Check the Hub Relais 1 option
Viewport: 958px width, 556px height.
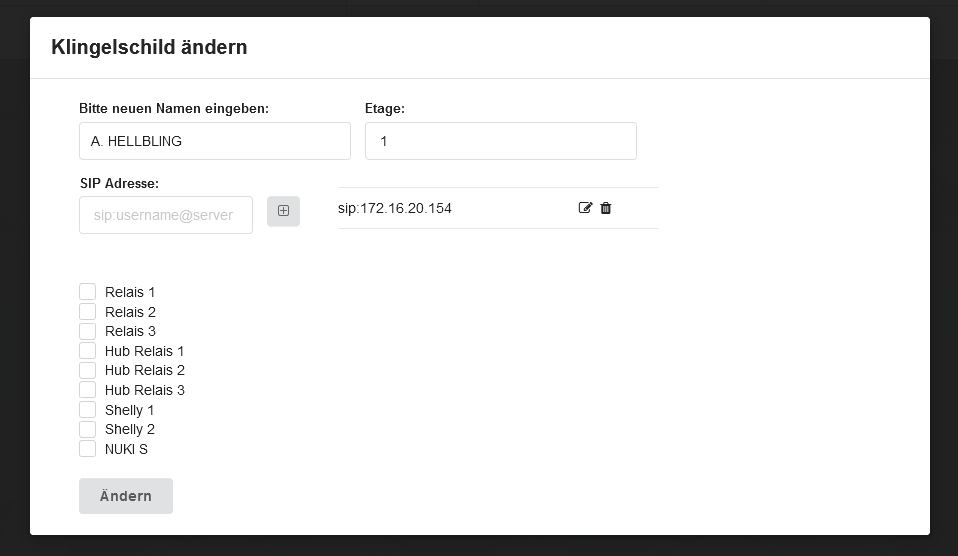coord(87,351)
